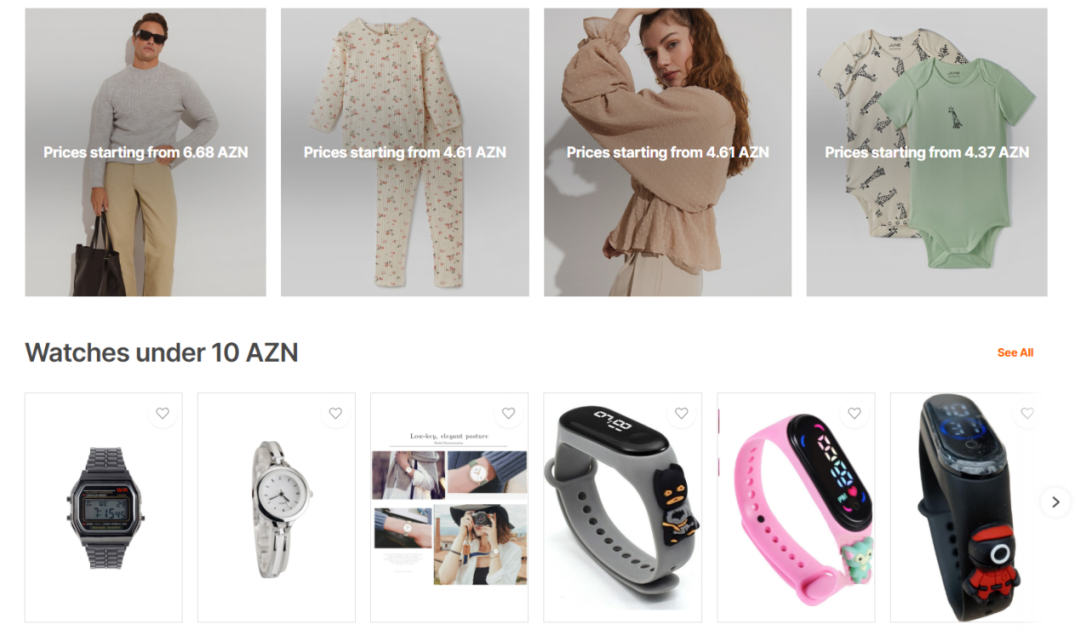This screenshot has height=630, width=1080.
Task: Click heart icon on black Squid Game watch
Action: [x=1027, y=413]
